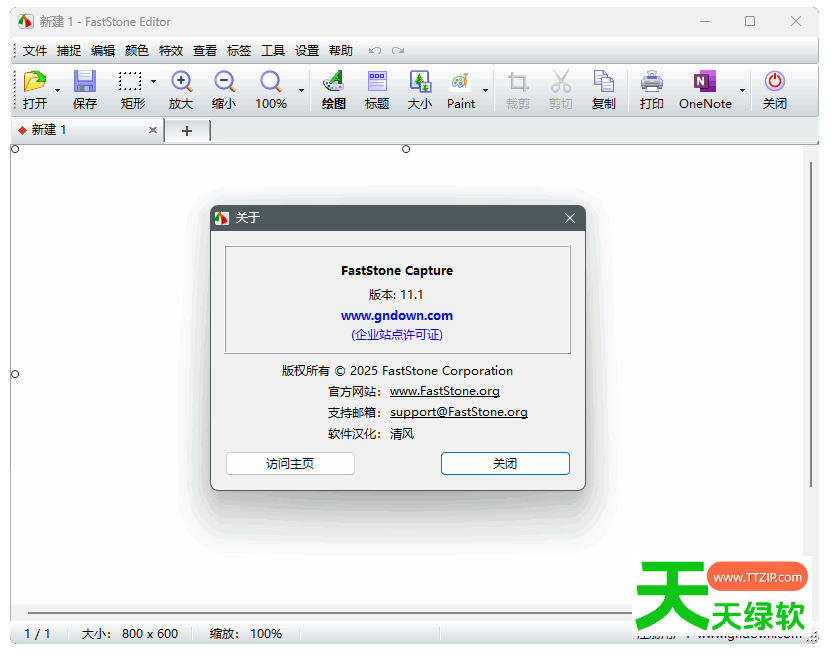
Task: Close the 关于 dialog with the X
Action: pyautogui.click(x=570, y=218)
